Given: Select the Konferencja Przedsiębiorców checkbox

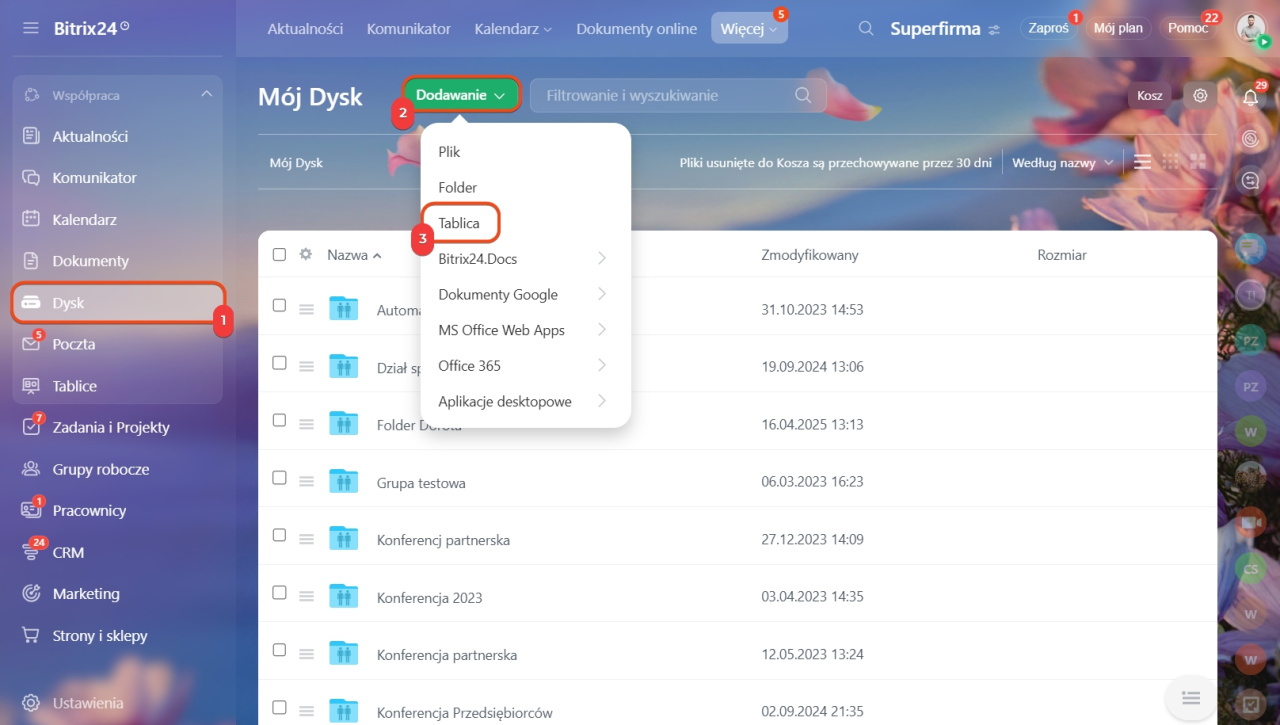Looking at the screenshot, I should 280,707.
